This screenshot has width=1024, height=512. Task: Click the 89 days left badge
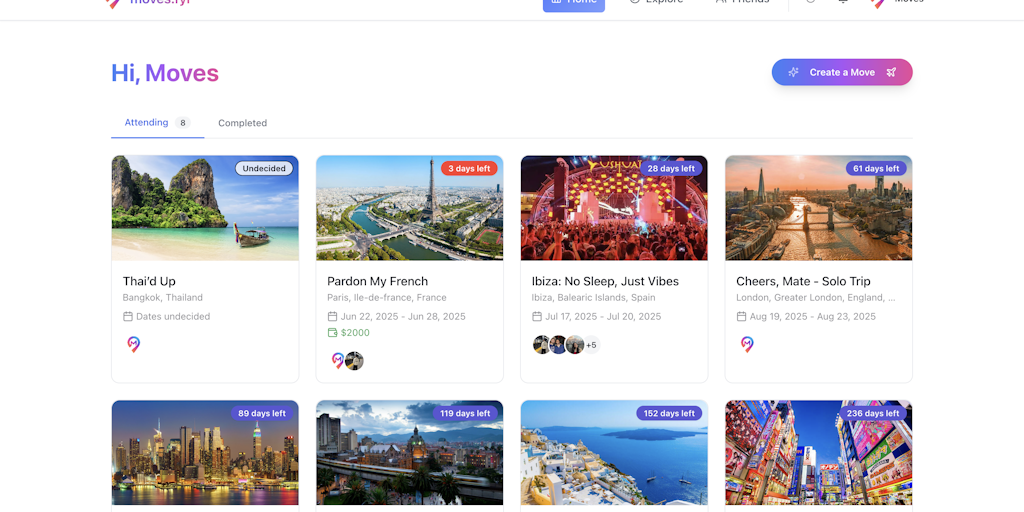[262, 413]
